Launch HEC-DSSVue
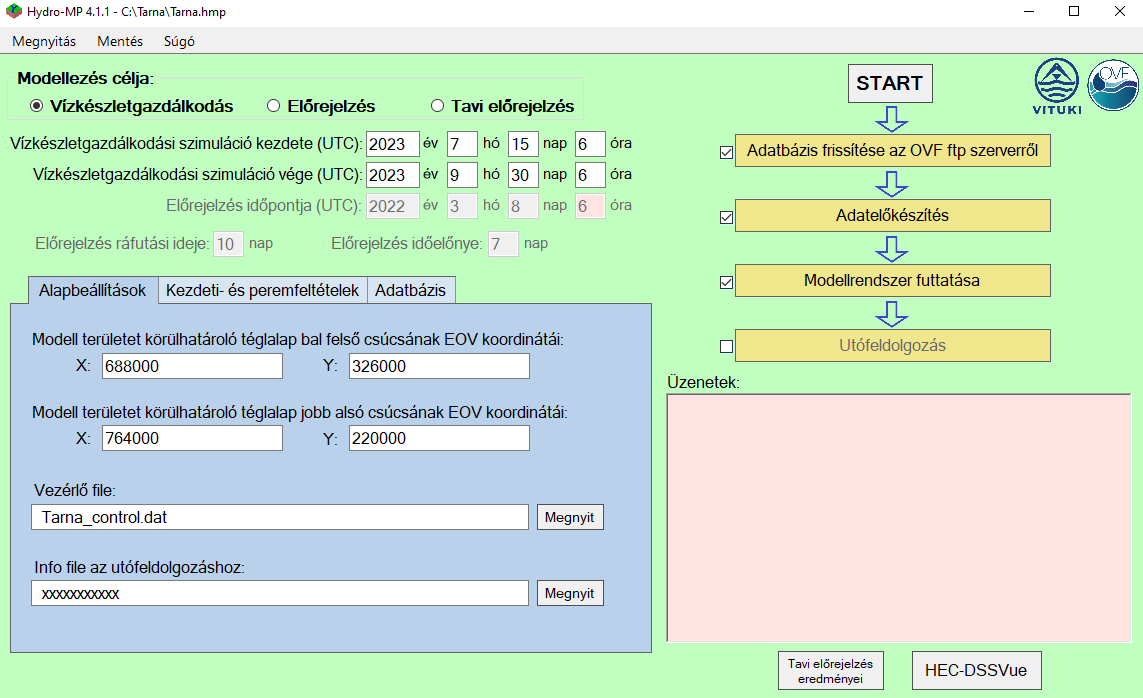The image size is (1143, 698). (x=976, y=671)
